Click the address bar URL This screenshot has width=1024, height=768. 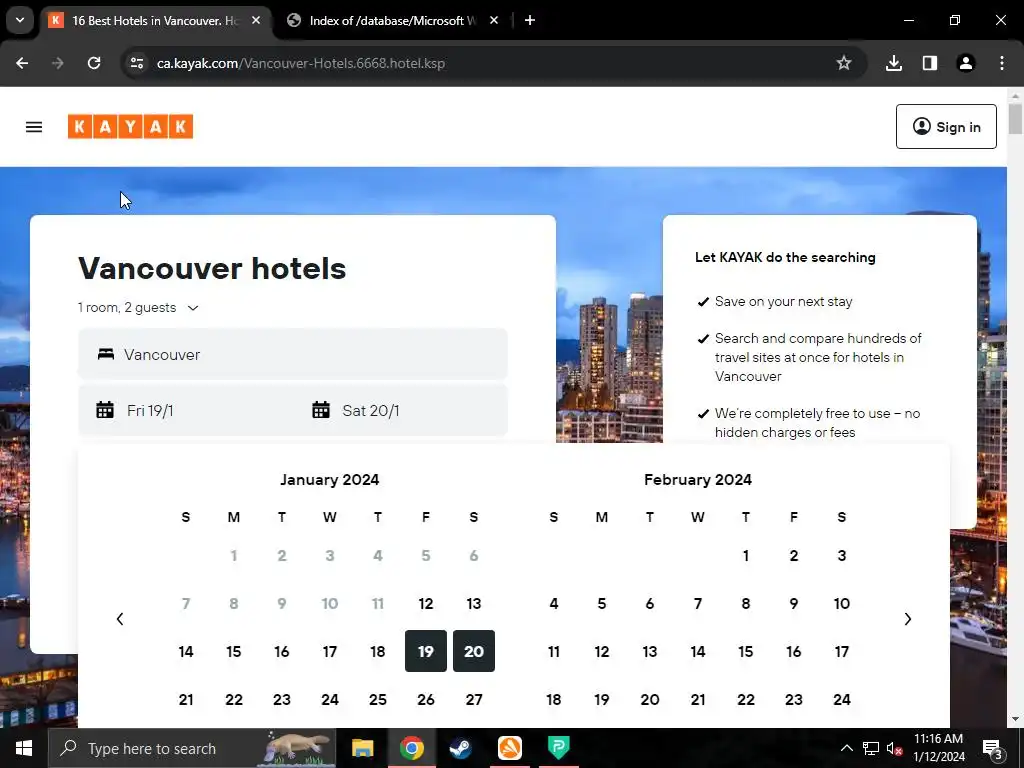[x=301, y=63]
